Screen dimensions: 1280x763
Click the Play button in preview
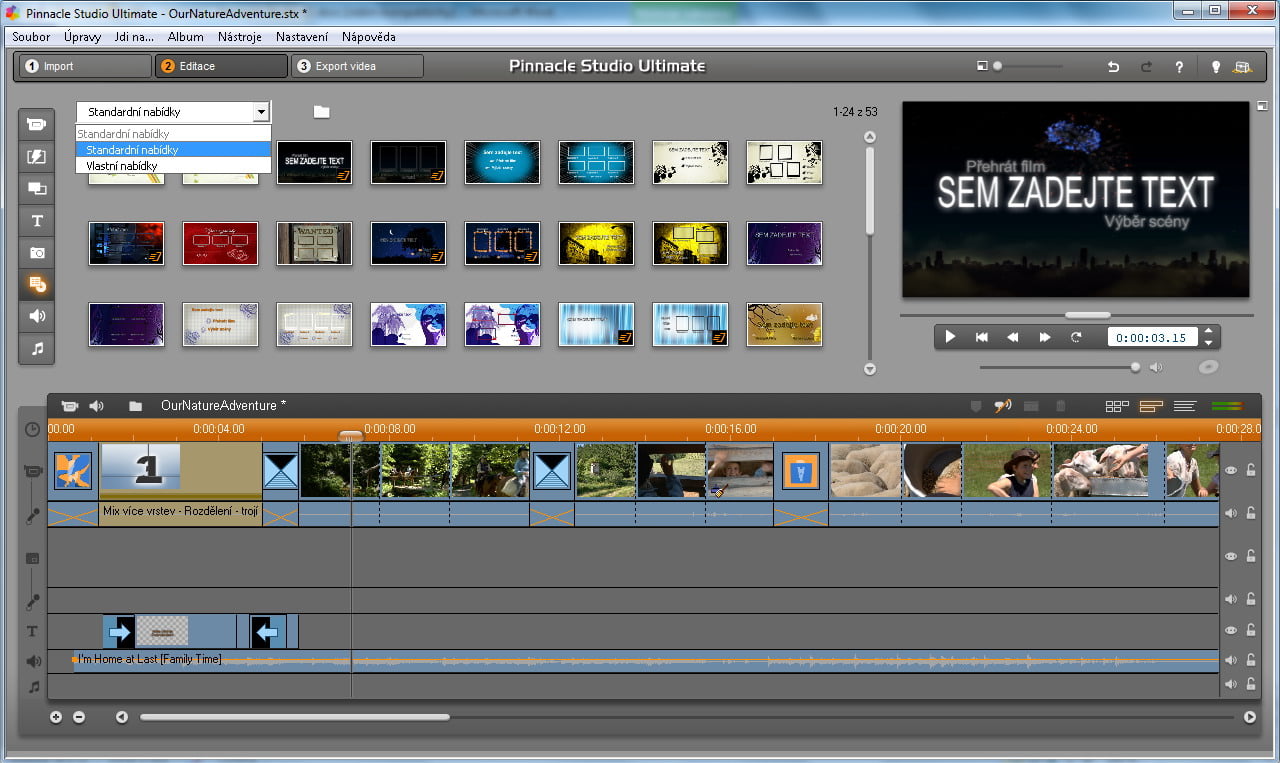click(x=950, y=337)
